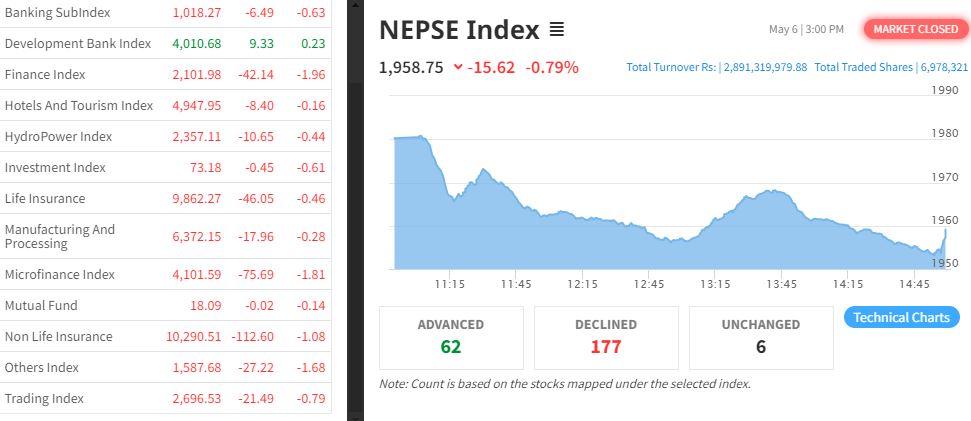Image resolution: width=971 pixels, height=421 pixels.
Task: Select the Unchanged stocks count box
Action: 760,336
